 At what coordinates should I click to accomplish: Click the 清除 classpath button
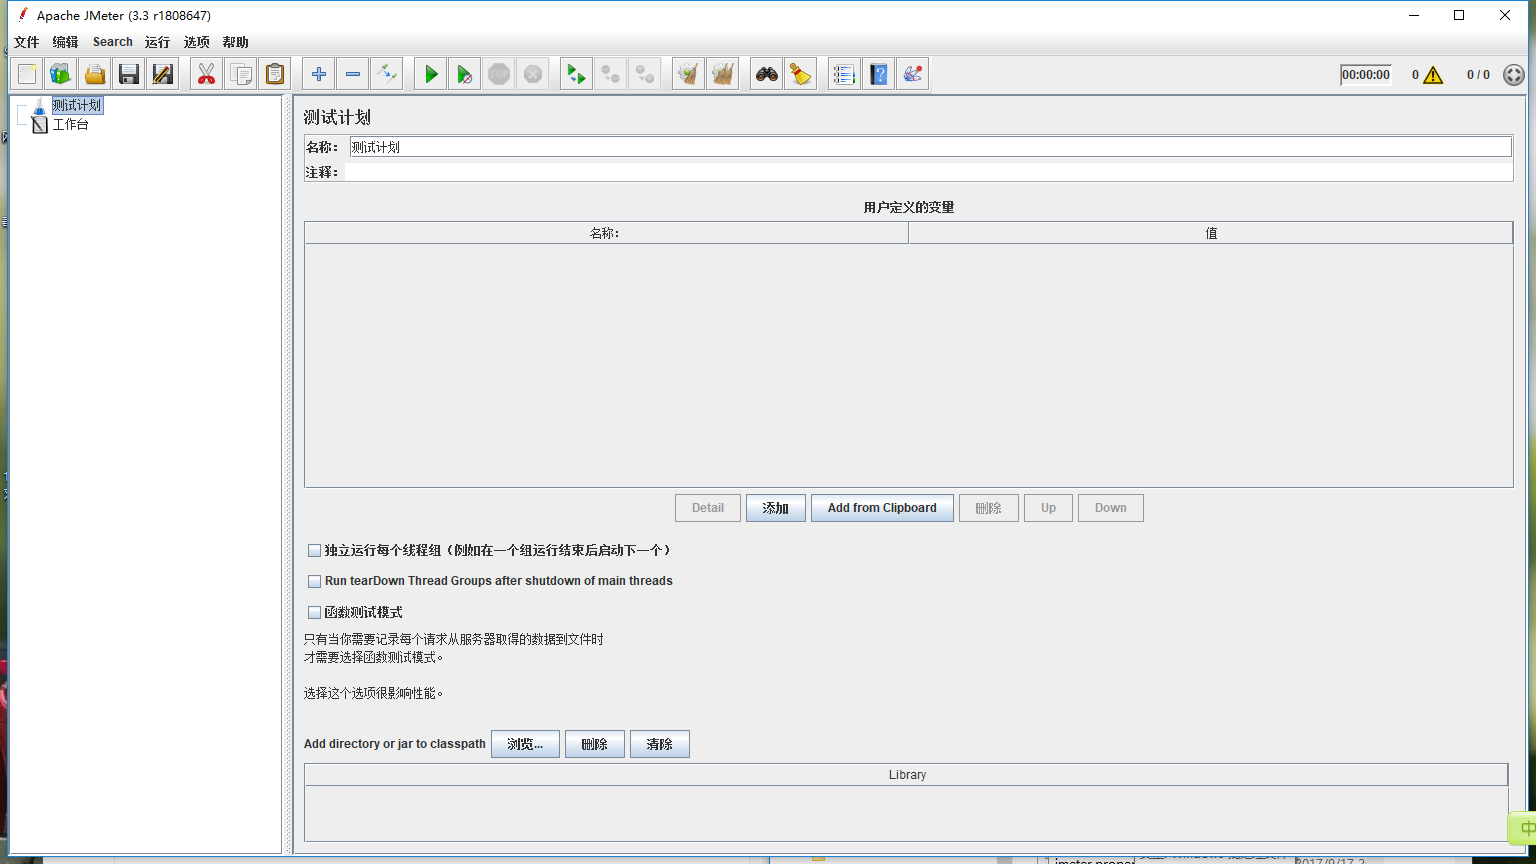pyautogui.click(x=660, y=744)
